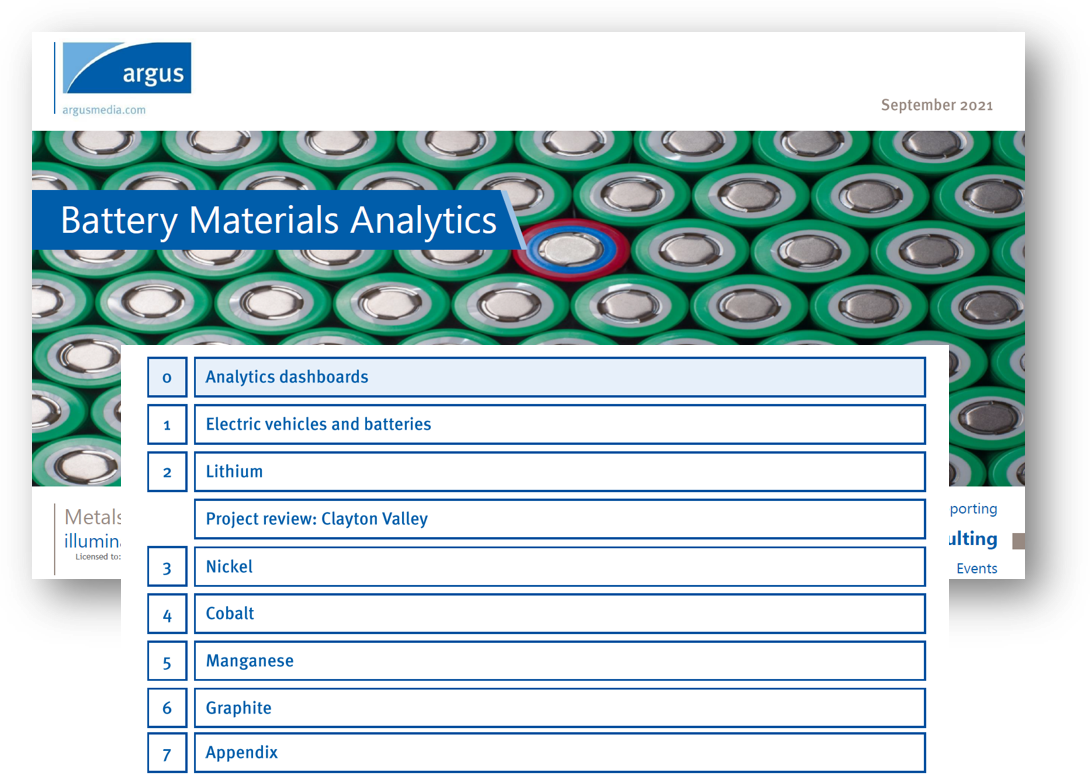This screenshot has height=783, width=1090.
Task: Go to the Appendix entry
Action: pos(558,752)
